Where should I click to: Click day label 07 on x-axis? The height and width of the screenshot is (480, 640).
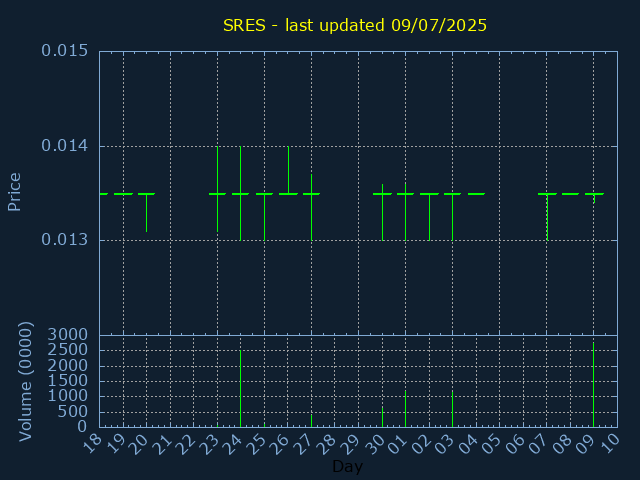[x=540, y=444]
